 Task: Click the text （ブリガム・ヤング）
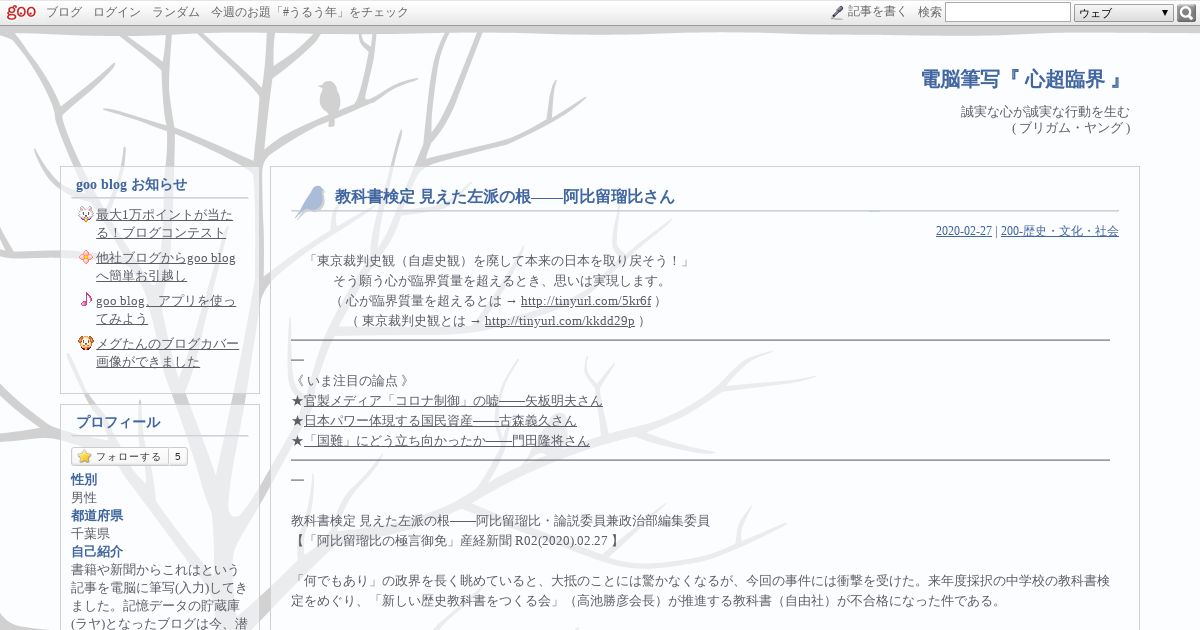tap(1070, 128)
